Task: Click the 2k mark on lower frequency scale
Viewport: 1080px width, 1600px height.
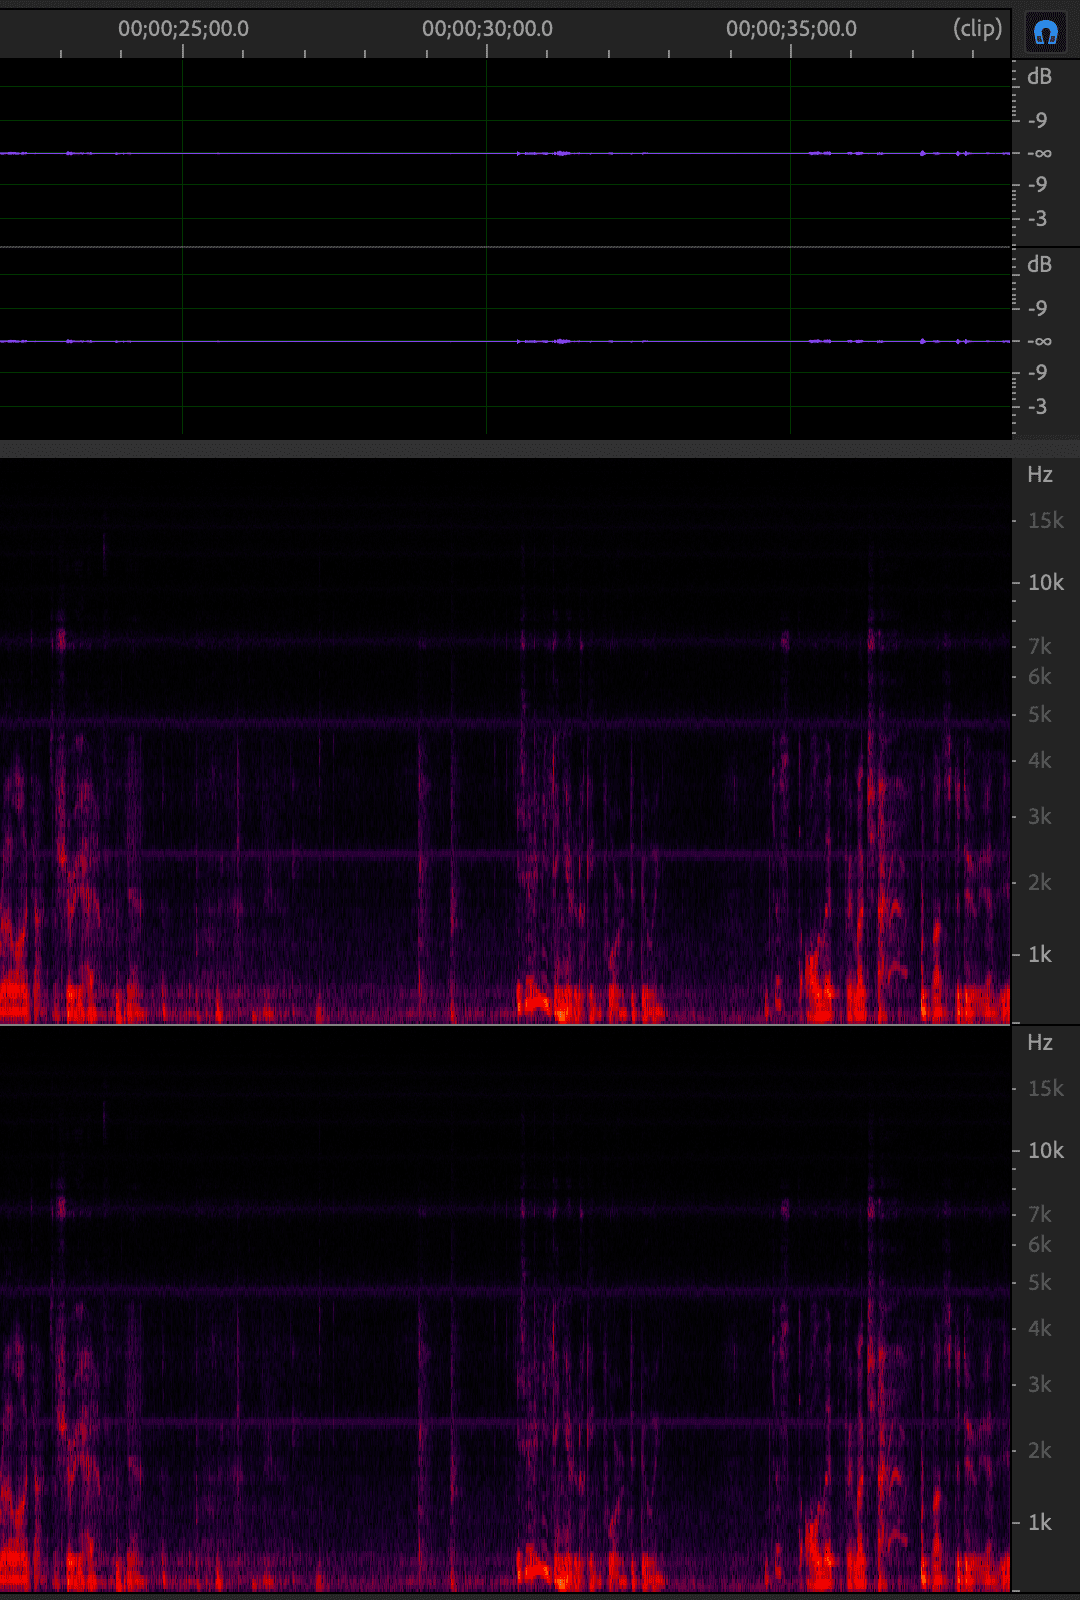Action: [x=1040, y=1451]
